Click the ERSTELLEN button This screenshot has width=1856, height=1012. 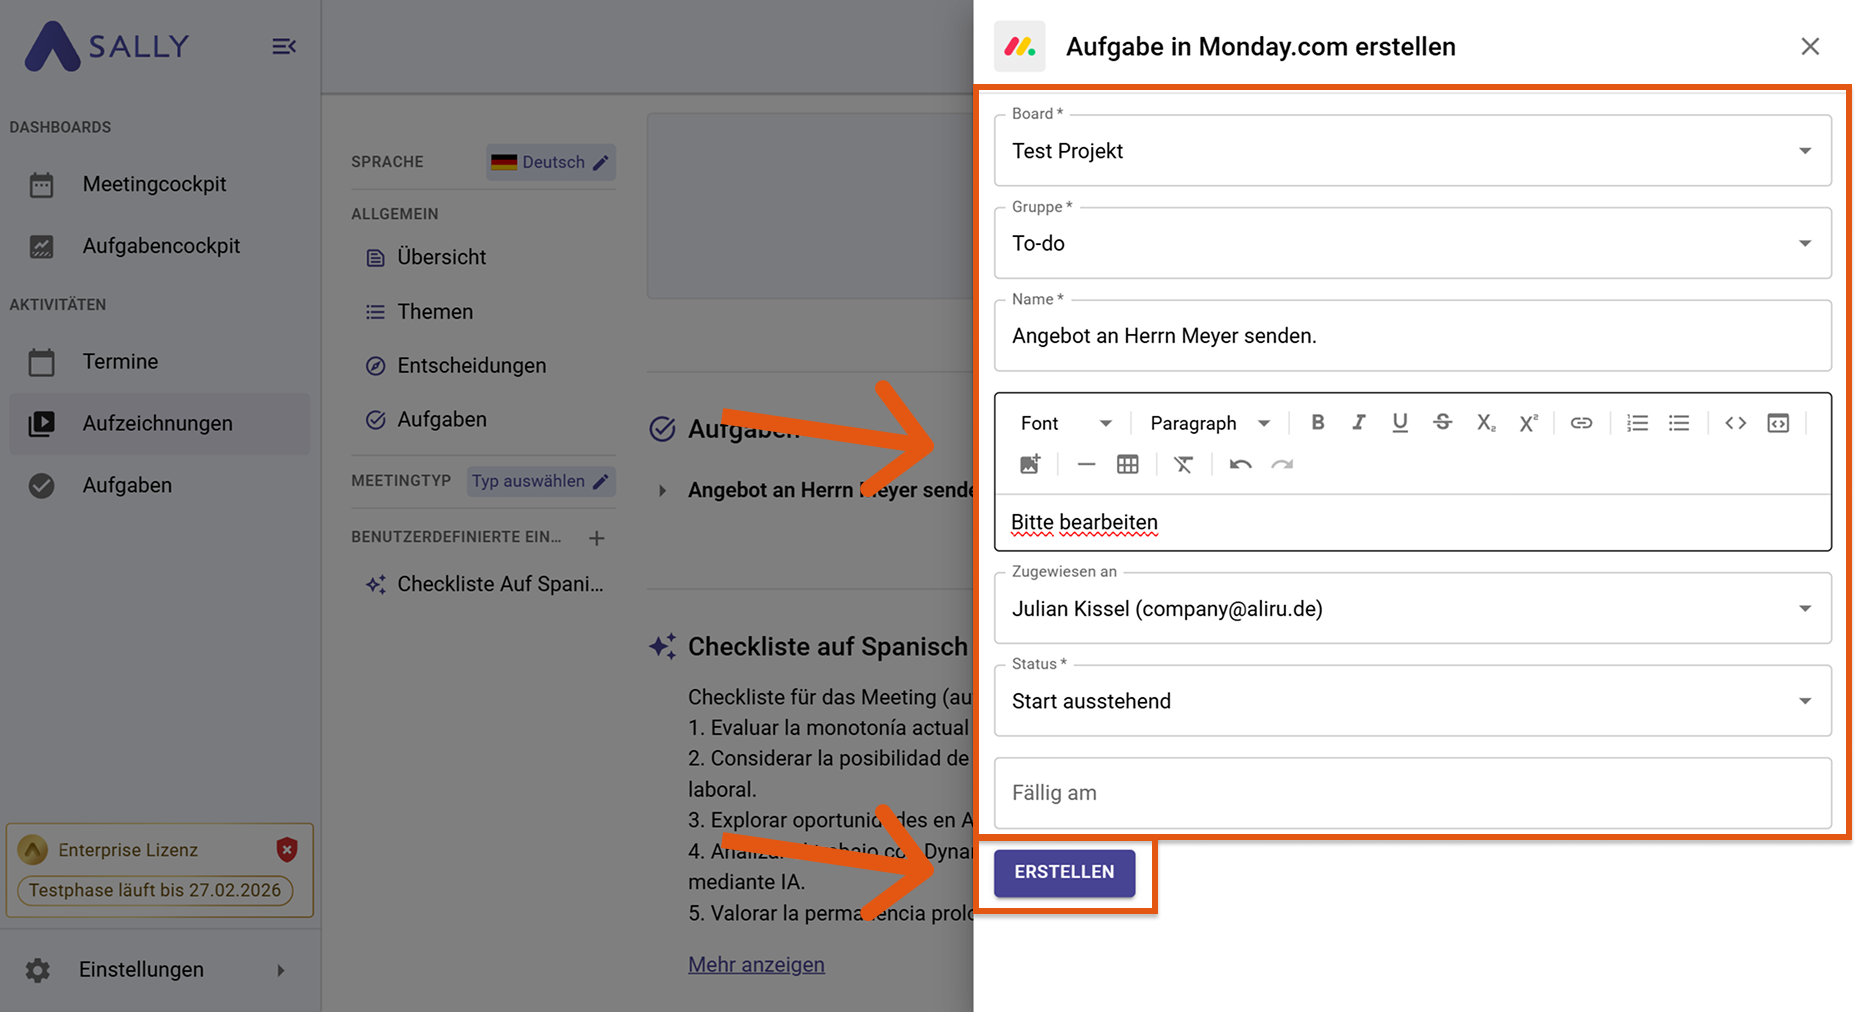[x=1064, y=872]
